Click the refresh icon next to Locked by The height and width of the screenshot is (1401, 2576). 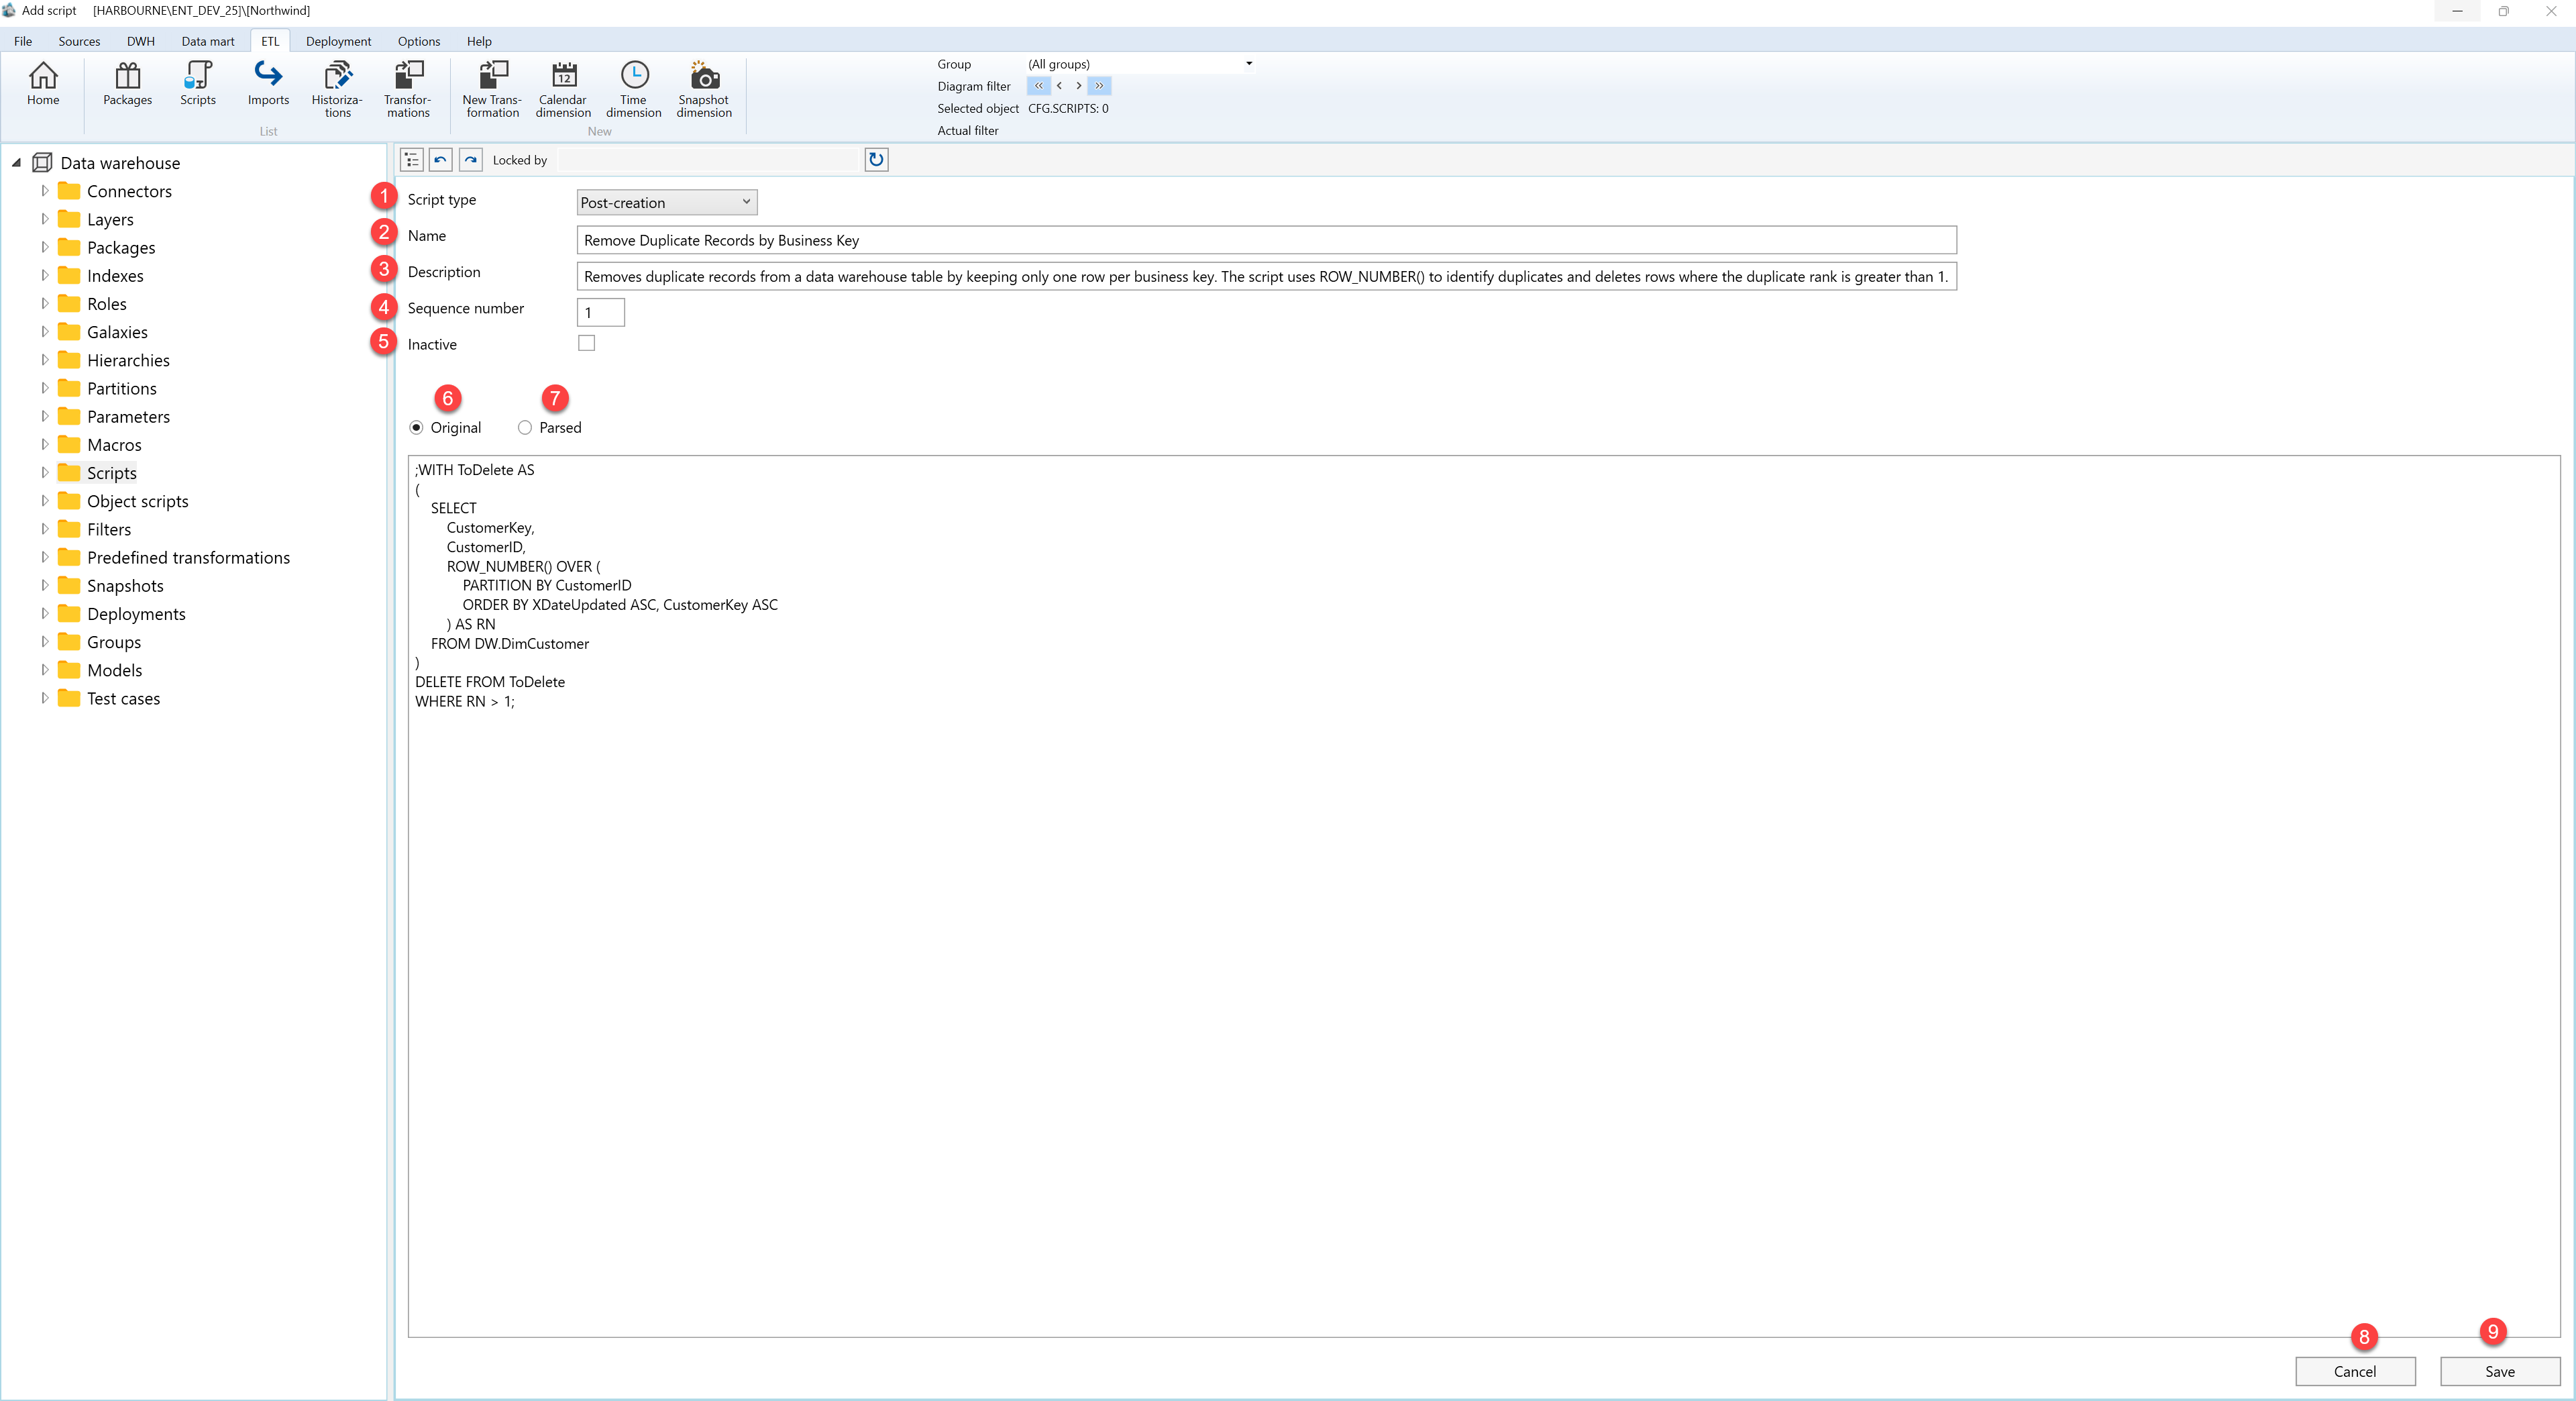coord(876,160)
